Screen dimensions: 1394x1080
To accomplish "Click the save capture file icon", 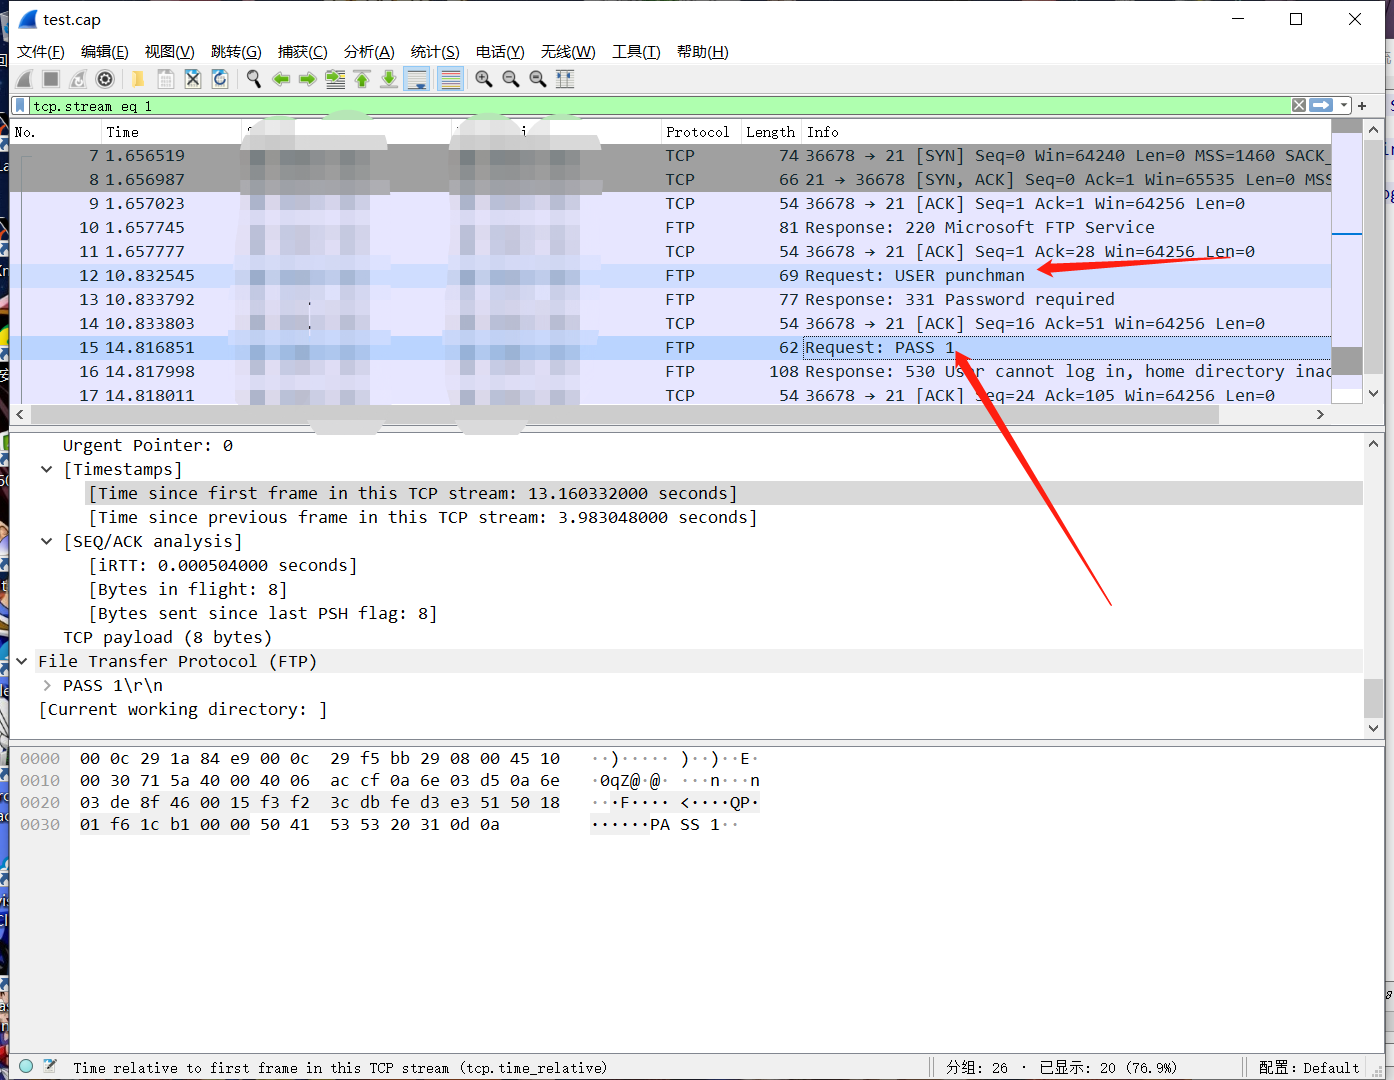I will pos(165,79).
